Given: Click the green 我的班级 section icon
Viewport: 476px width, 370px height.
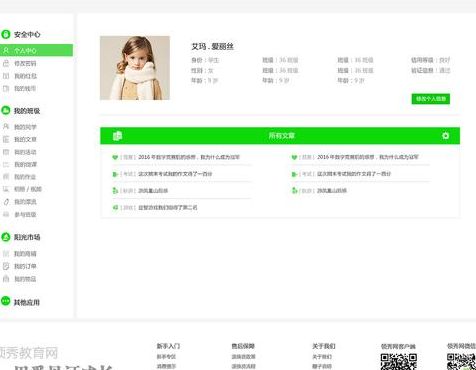Looking at the screenshot, I should [x=6, y=110].
